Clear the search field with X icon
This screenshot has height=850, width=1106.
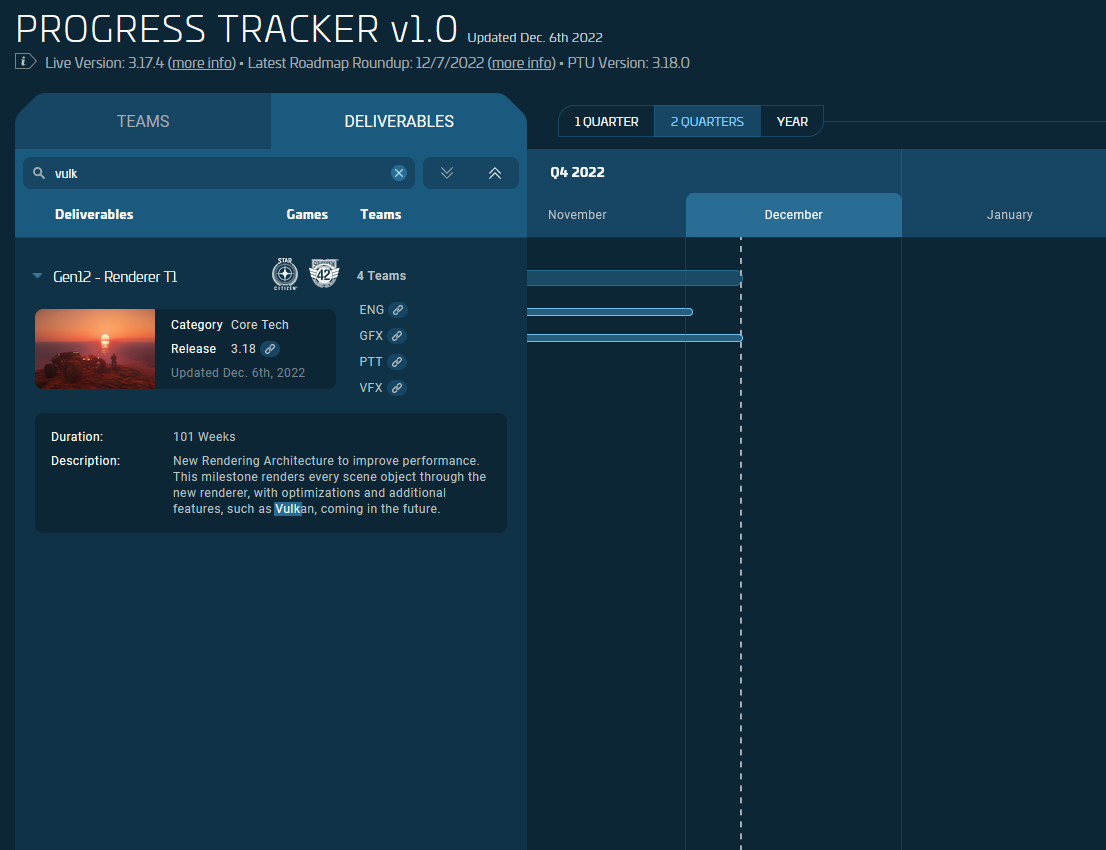tap(399, 173)
